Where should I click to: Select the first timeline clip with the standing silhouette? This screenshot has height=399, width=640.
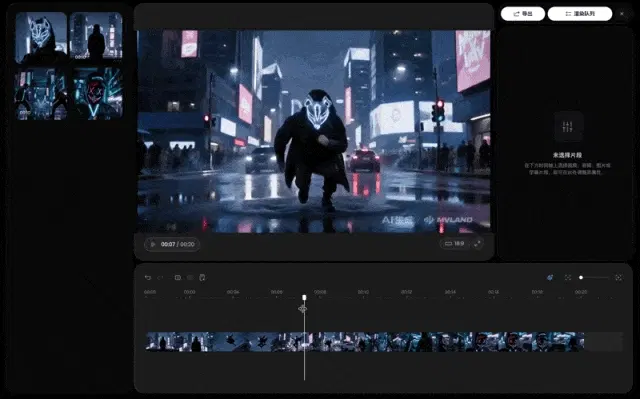click(180, 341)
